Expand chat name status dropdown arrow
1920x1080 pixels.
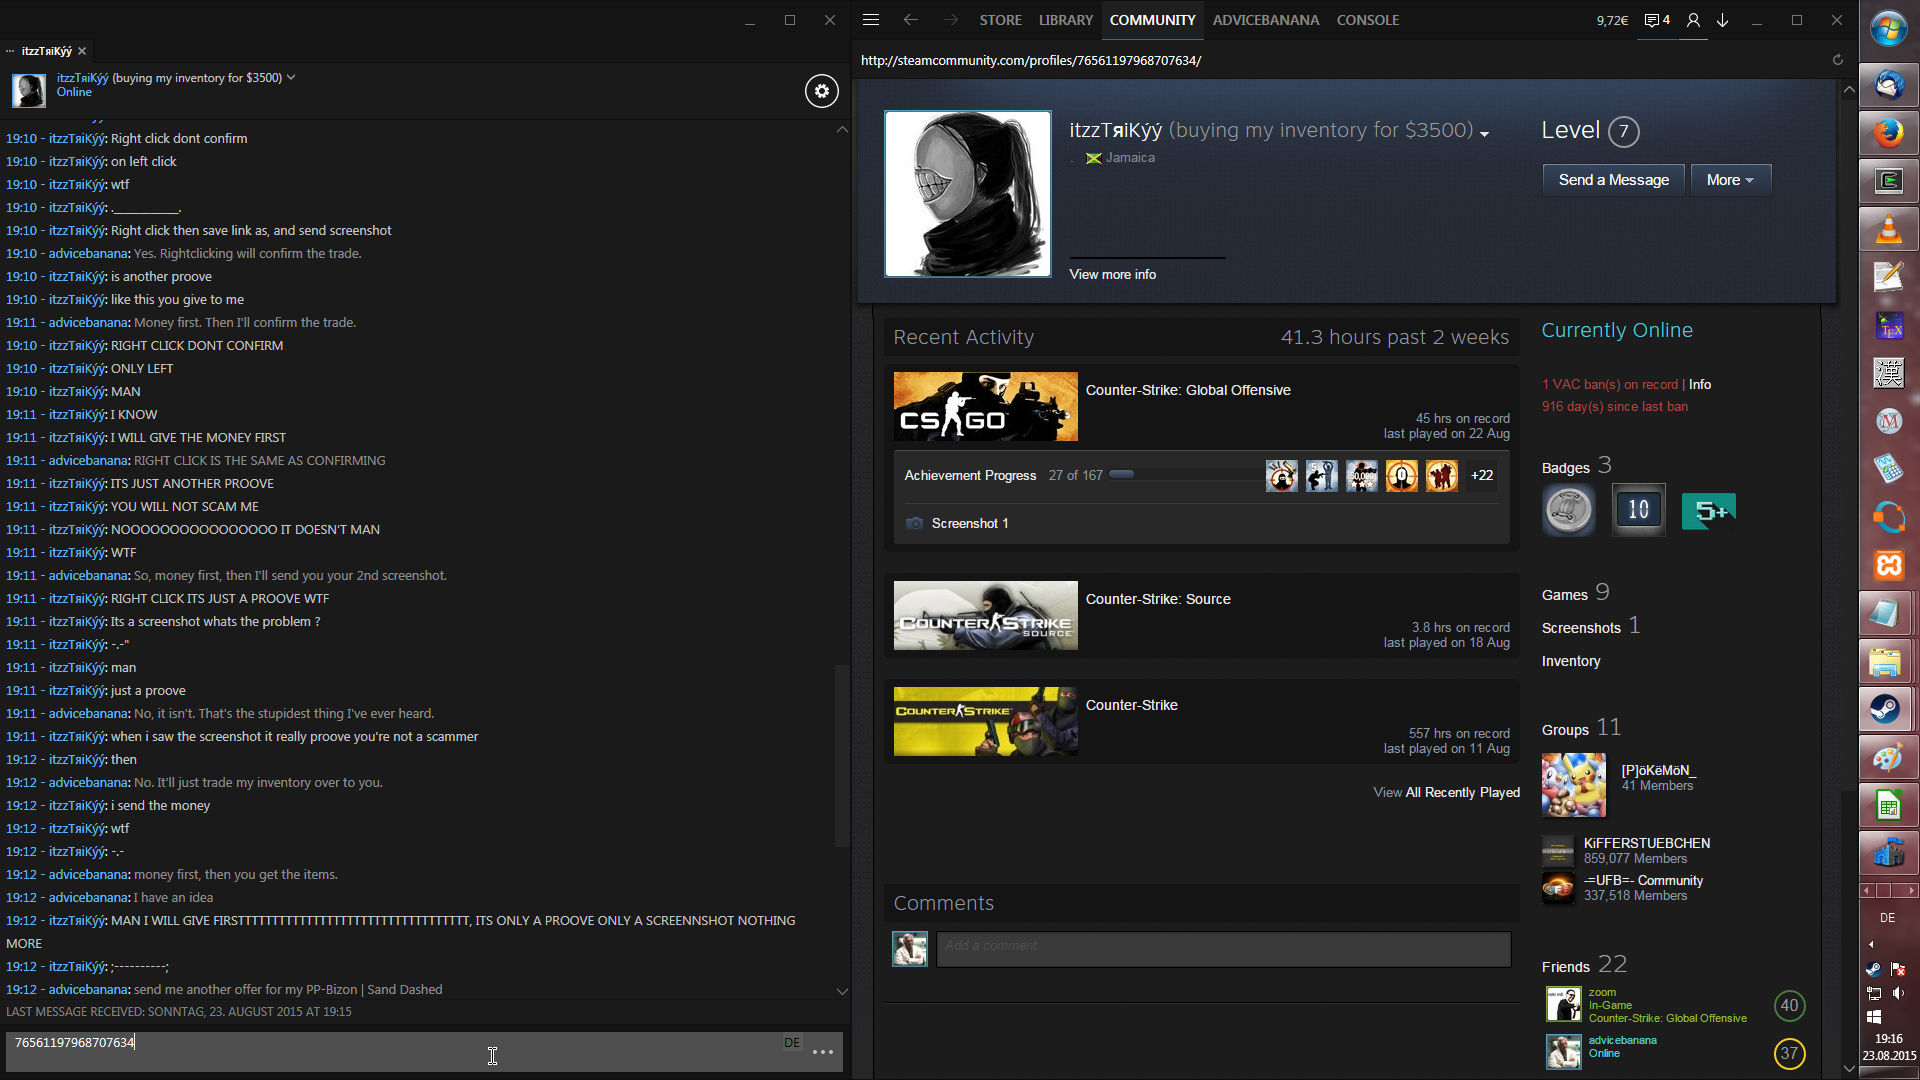291,77
